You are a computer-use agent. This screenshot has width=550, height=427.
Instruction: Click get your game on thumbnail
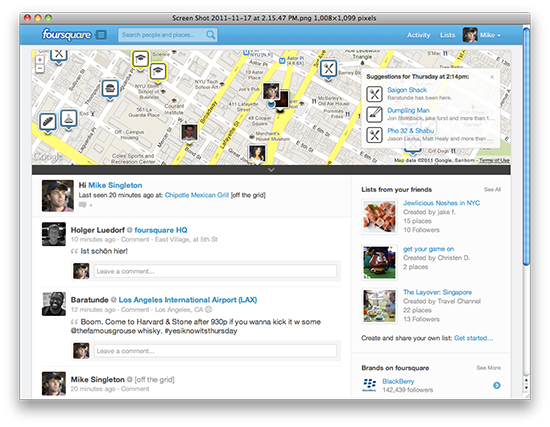[x=380, y=262]
